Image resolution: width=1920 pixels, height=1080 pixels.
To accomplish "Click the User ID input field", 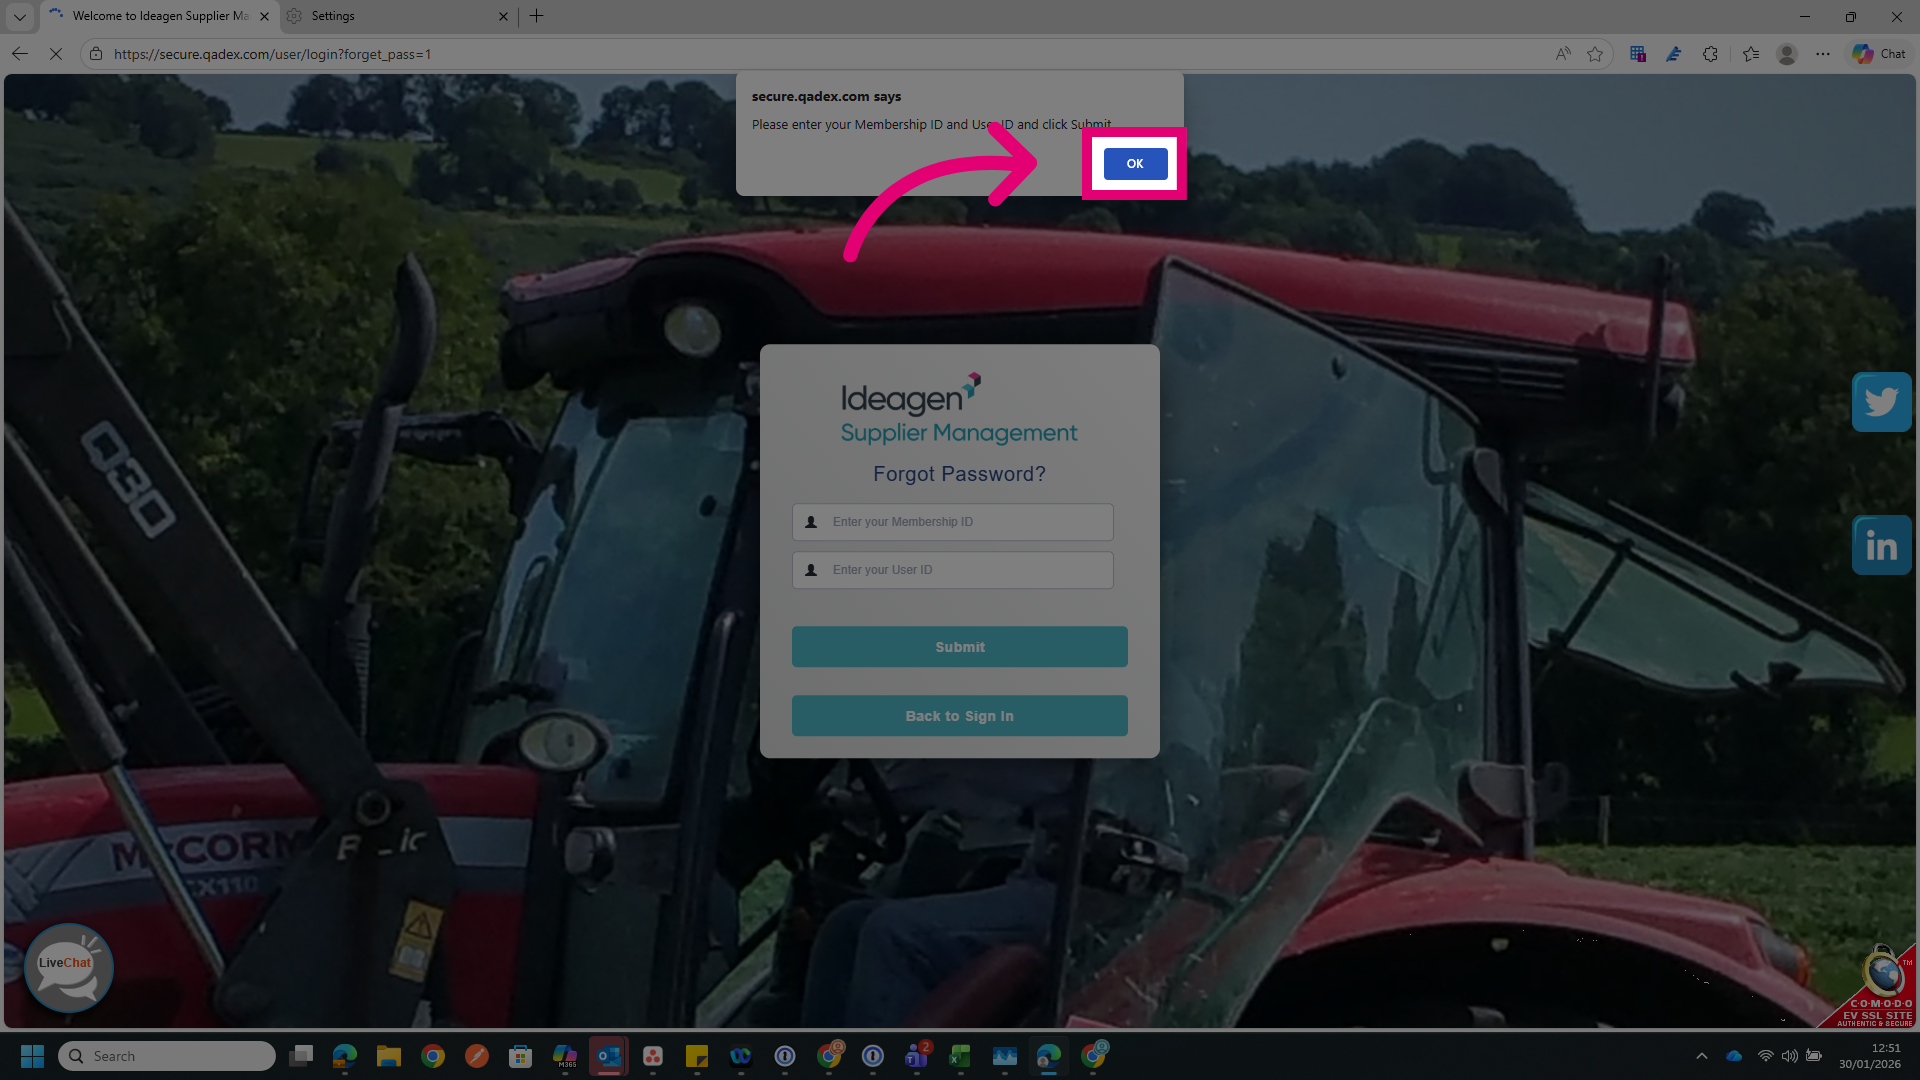I will [x=953, y=570].
